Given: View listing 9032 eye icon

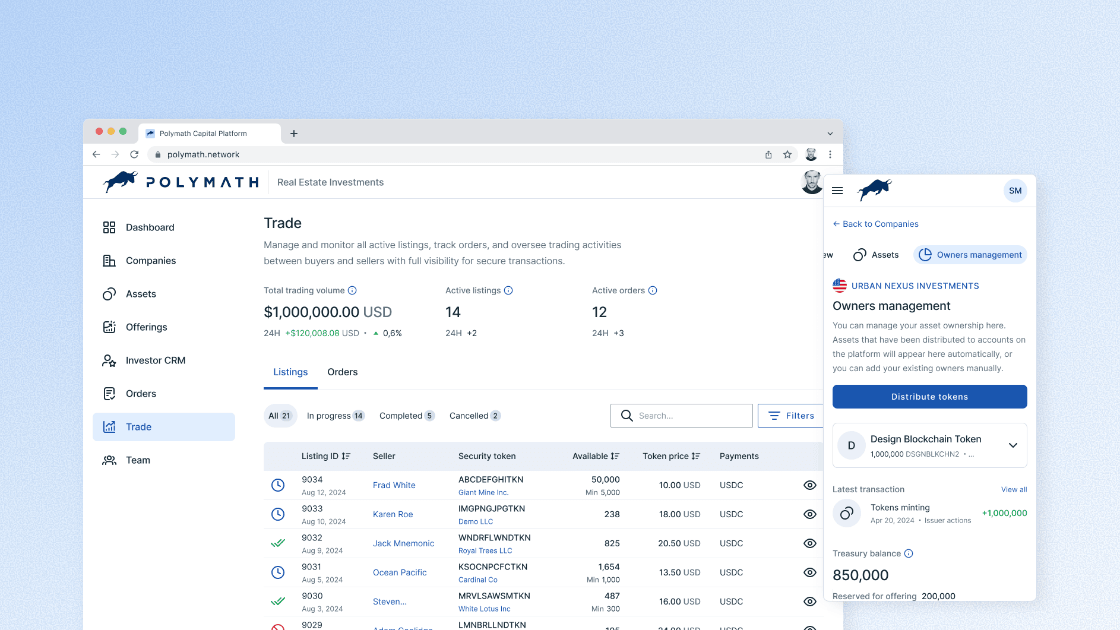Looking at the screenshot, I should pyautogui.click(x=809, y=544).
